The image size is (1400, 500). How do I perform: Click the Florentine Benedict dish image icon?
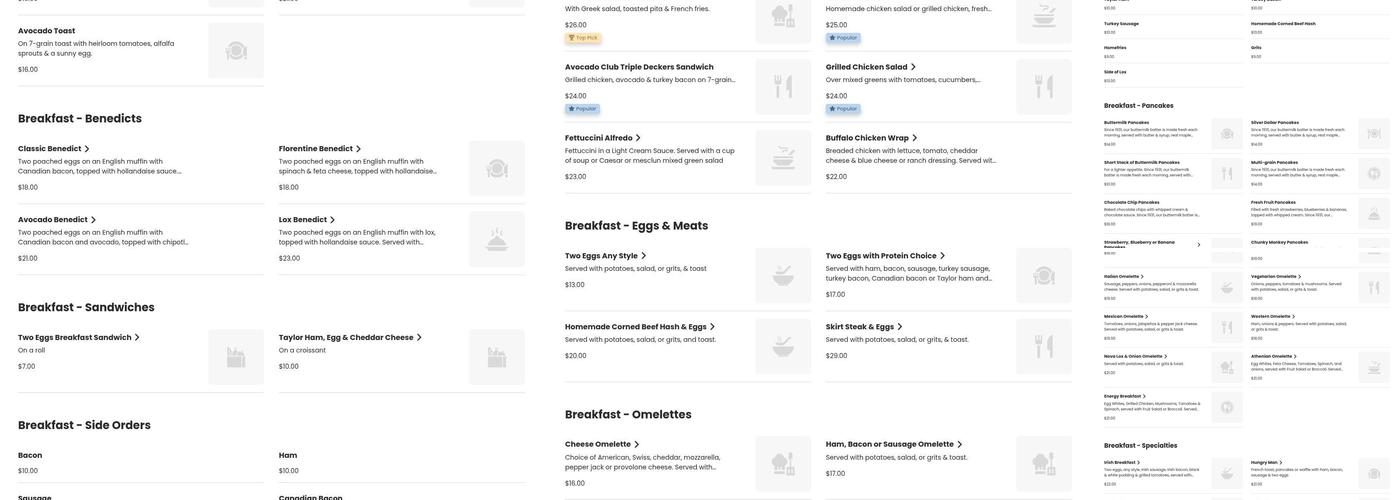[x=497, y=168]
